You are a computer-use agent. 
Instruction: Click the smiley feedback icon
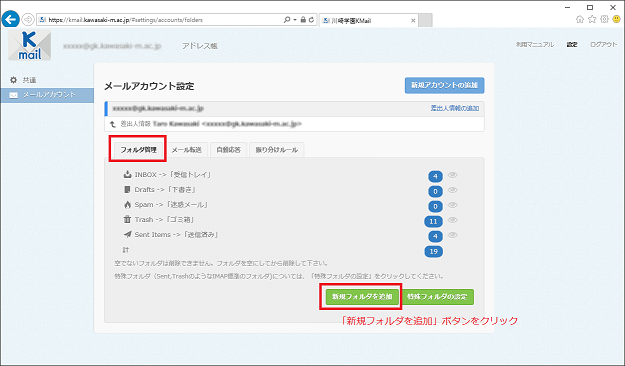tap(617, 19)
